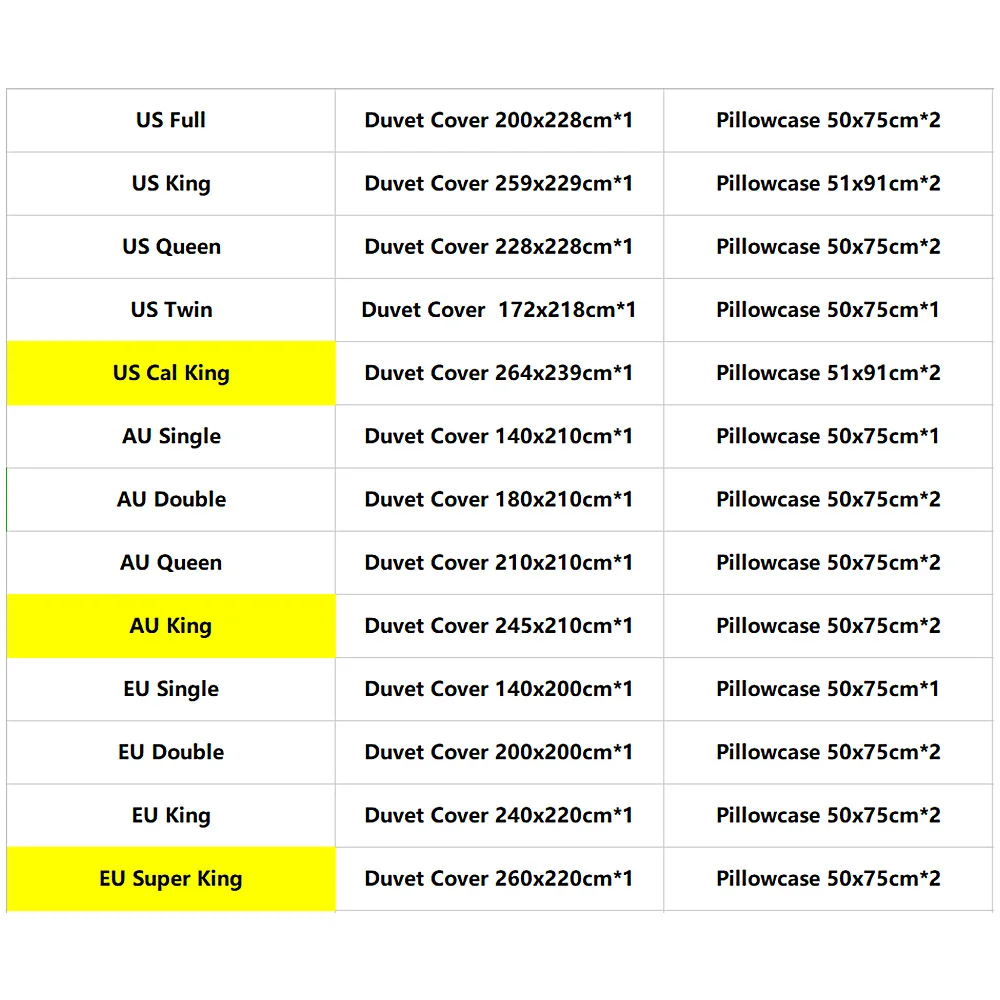
Task: Click Pillowcase cell in EU Super King row
Action: tap(828, 879)
